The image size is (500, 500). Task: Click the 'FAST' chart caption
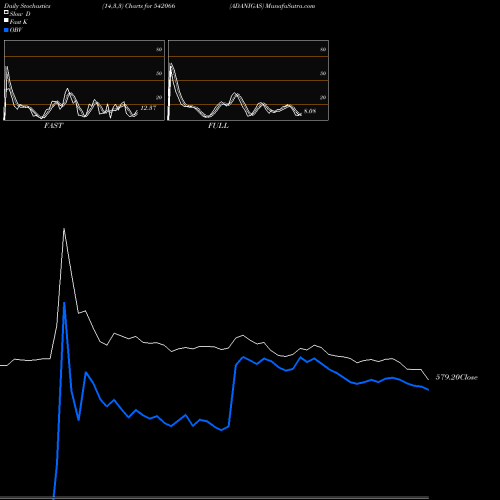(x=53, y=126)
